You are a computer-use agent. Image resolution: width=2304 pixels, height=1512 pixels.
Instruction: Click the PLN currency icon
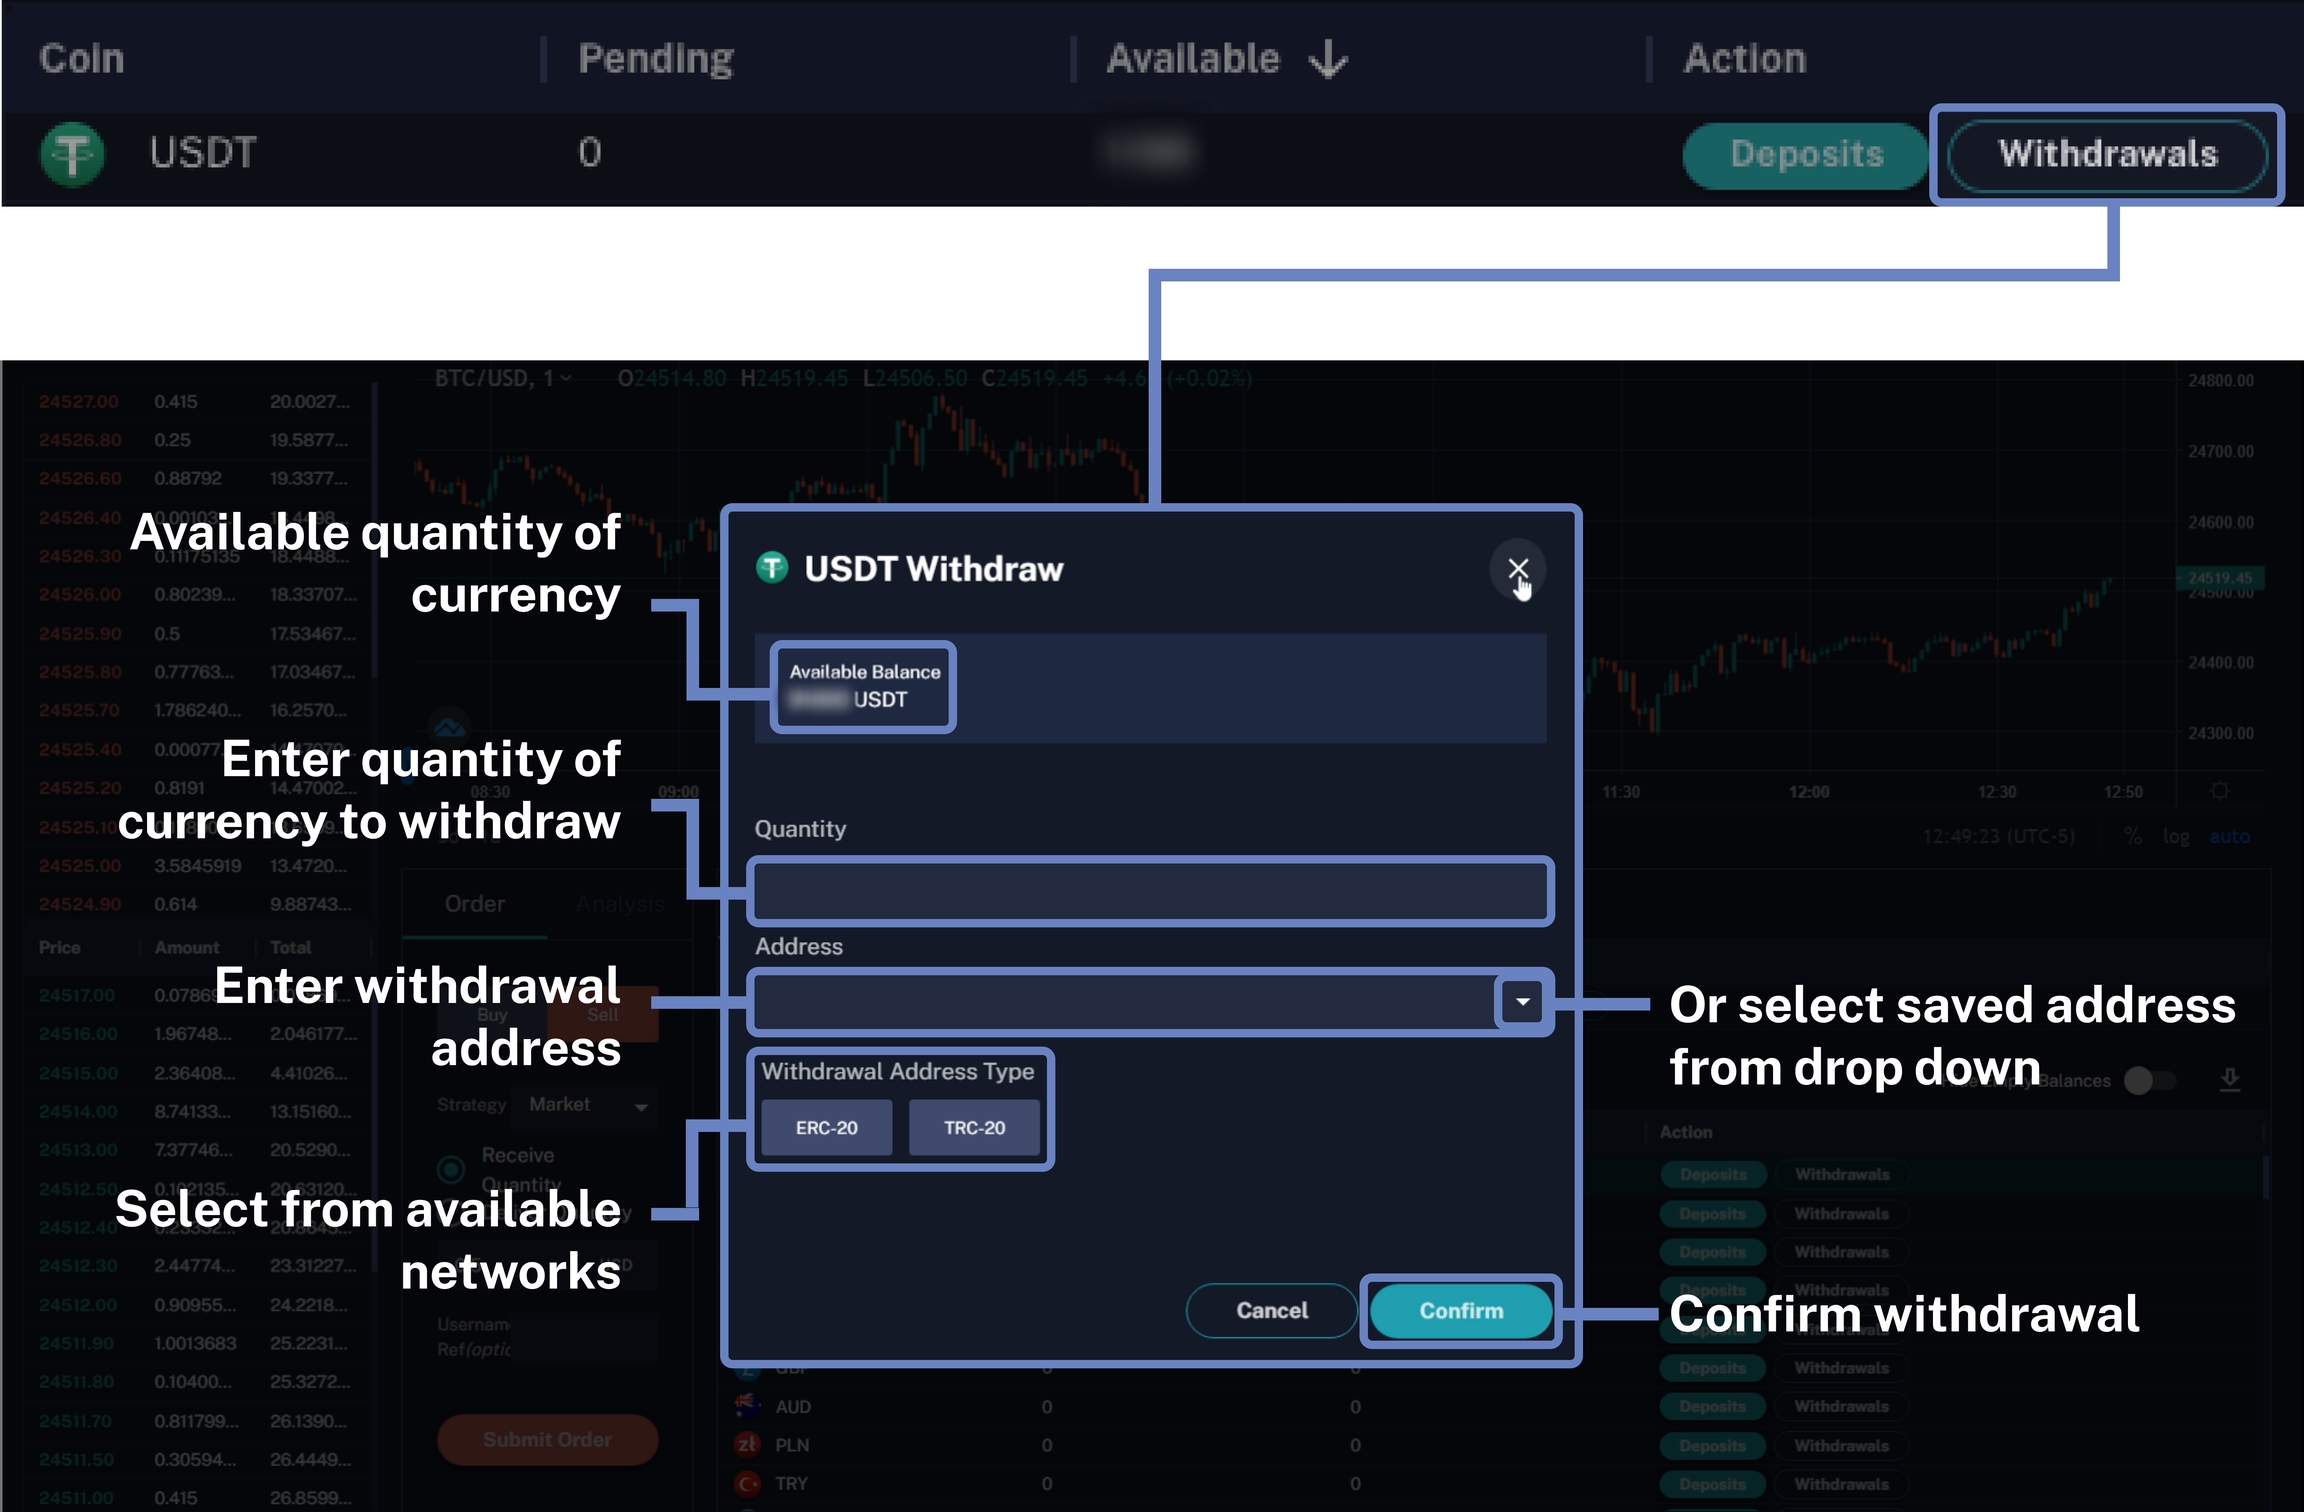pyautogui.click(x=747, y=1444)
